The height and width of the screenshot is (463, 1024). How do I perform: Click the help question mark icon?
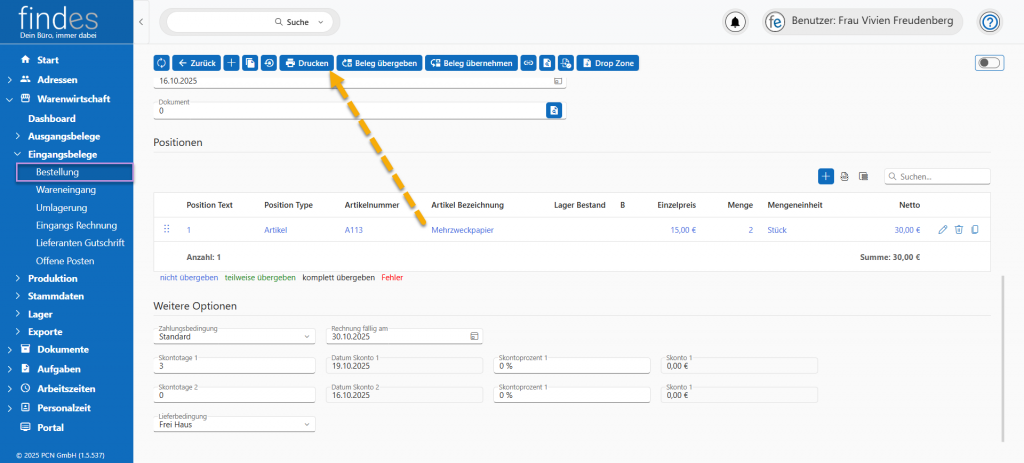(x=989, y=22)
